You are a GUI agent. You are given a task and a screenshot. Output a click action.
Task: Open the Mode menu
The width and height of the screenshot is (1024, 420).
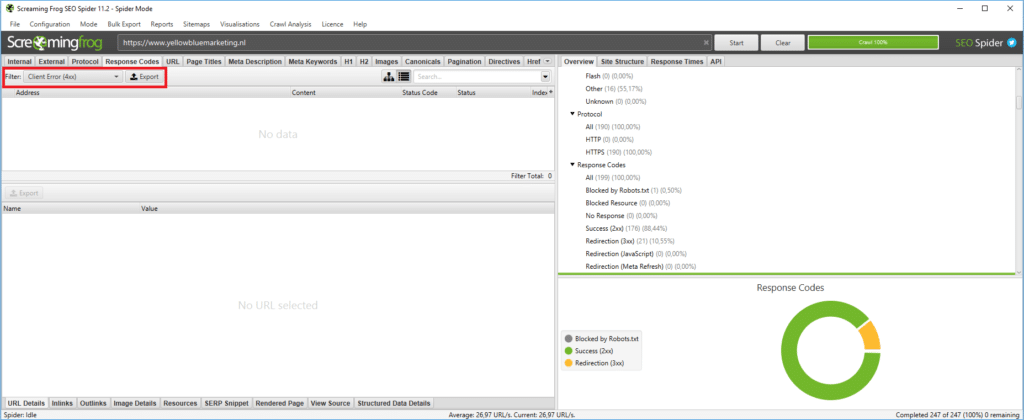(x=88, y=24)
